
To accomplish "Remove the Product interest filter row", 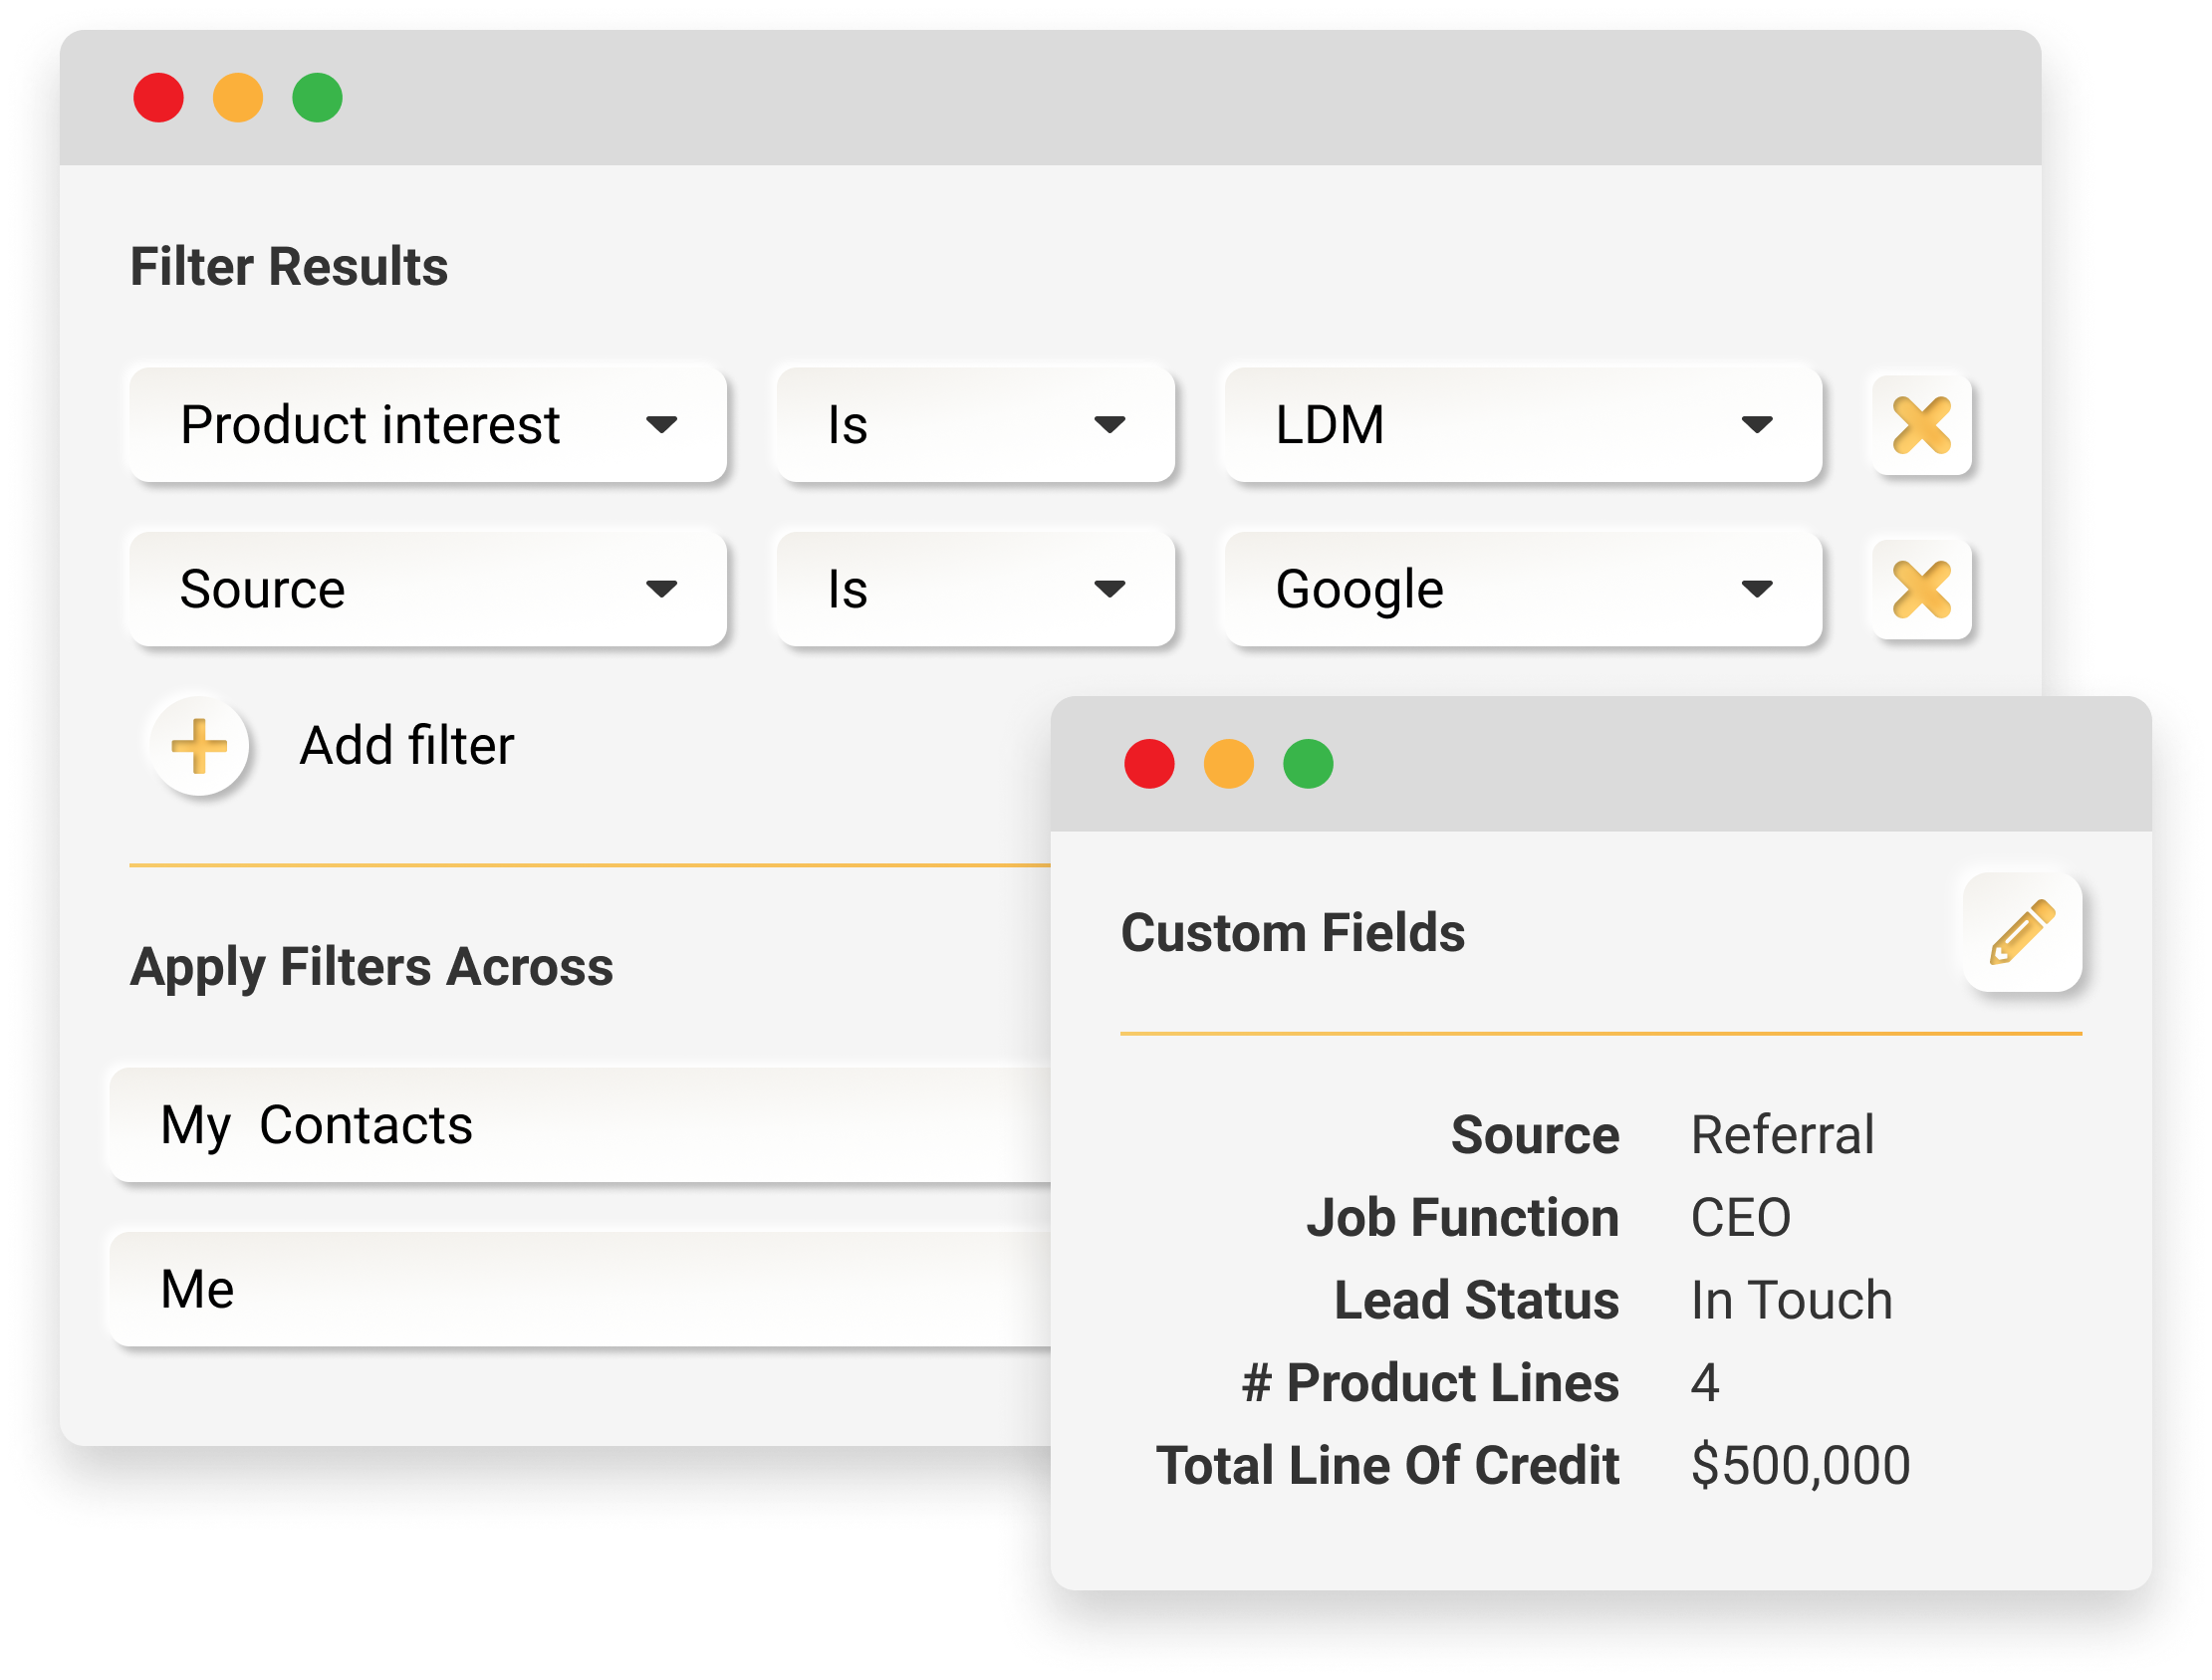I will click(x=1921, y=424).
